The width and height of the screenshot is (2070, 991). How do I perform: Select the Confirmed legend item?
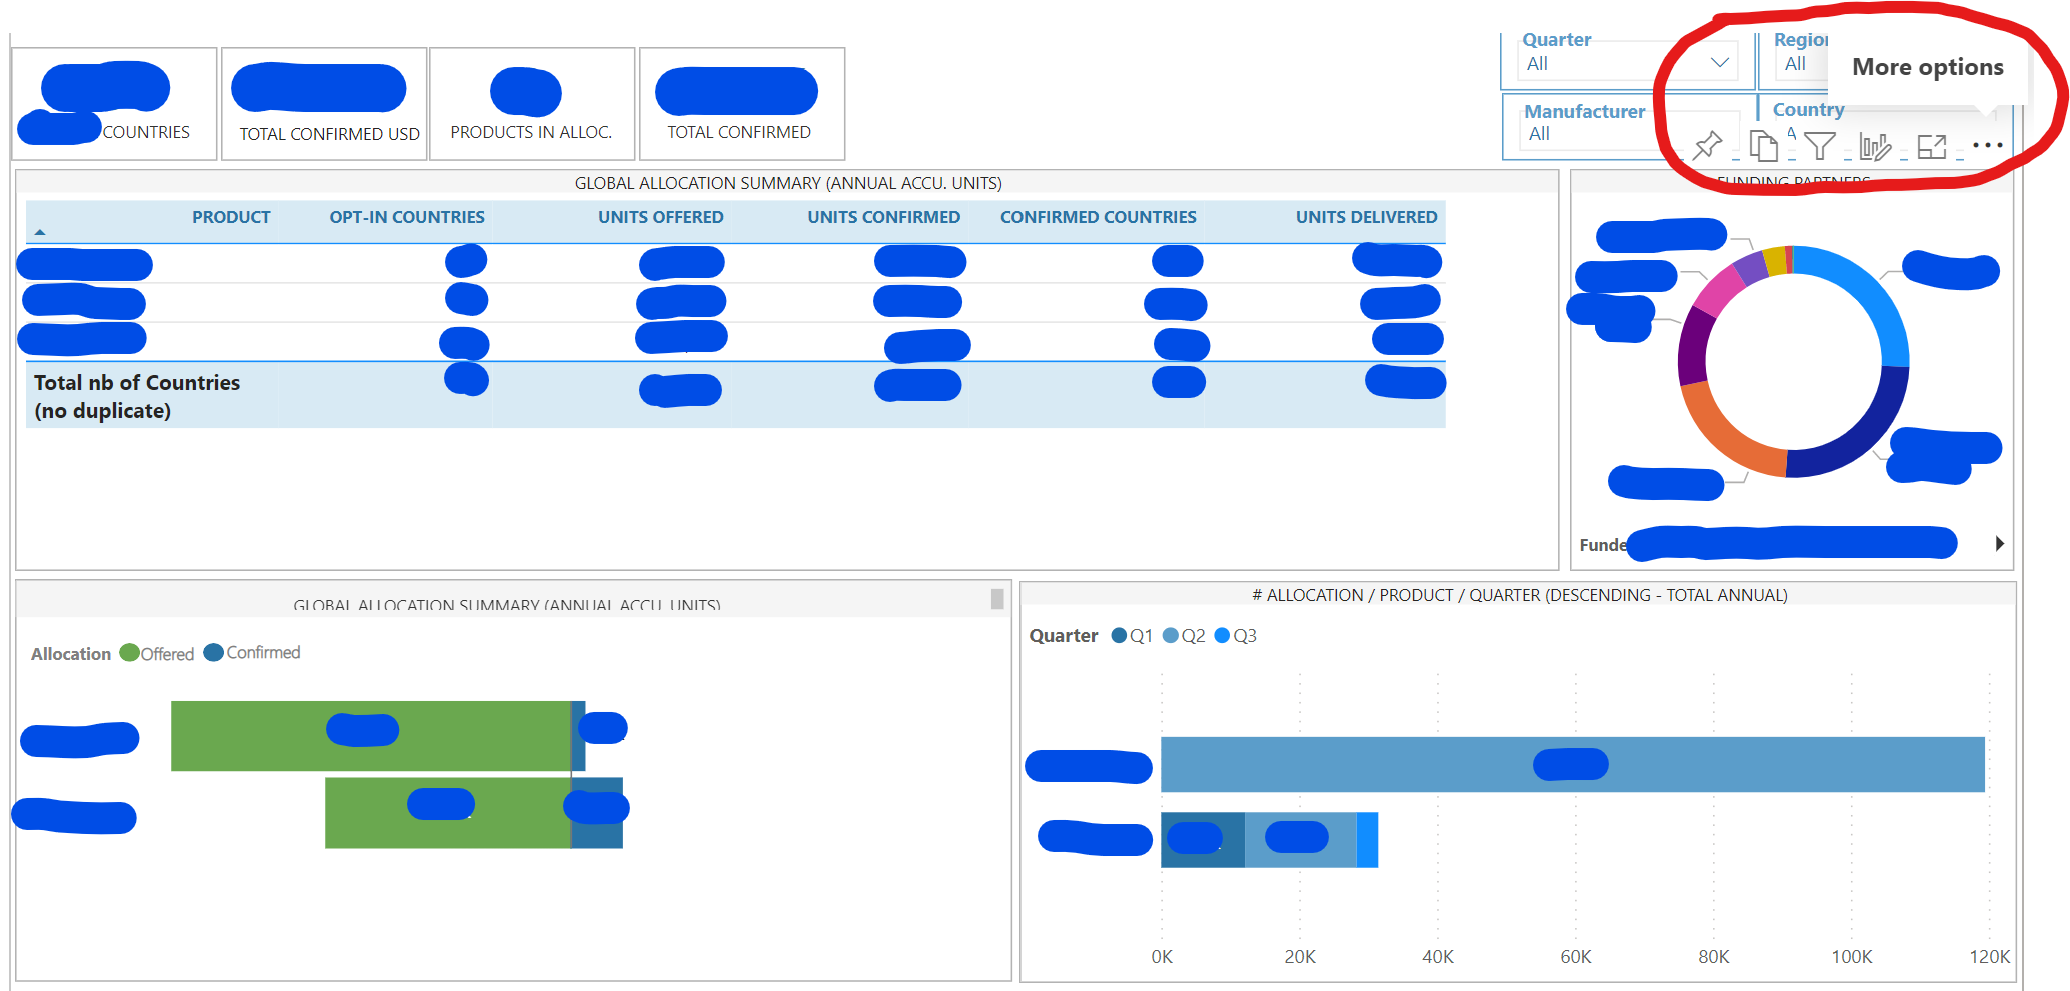click(x=252, y=652)
